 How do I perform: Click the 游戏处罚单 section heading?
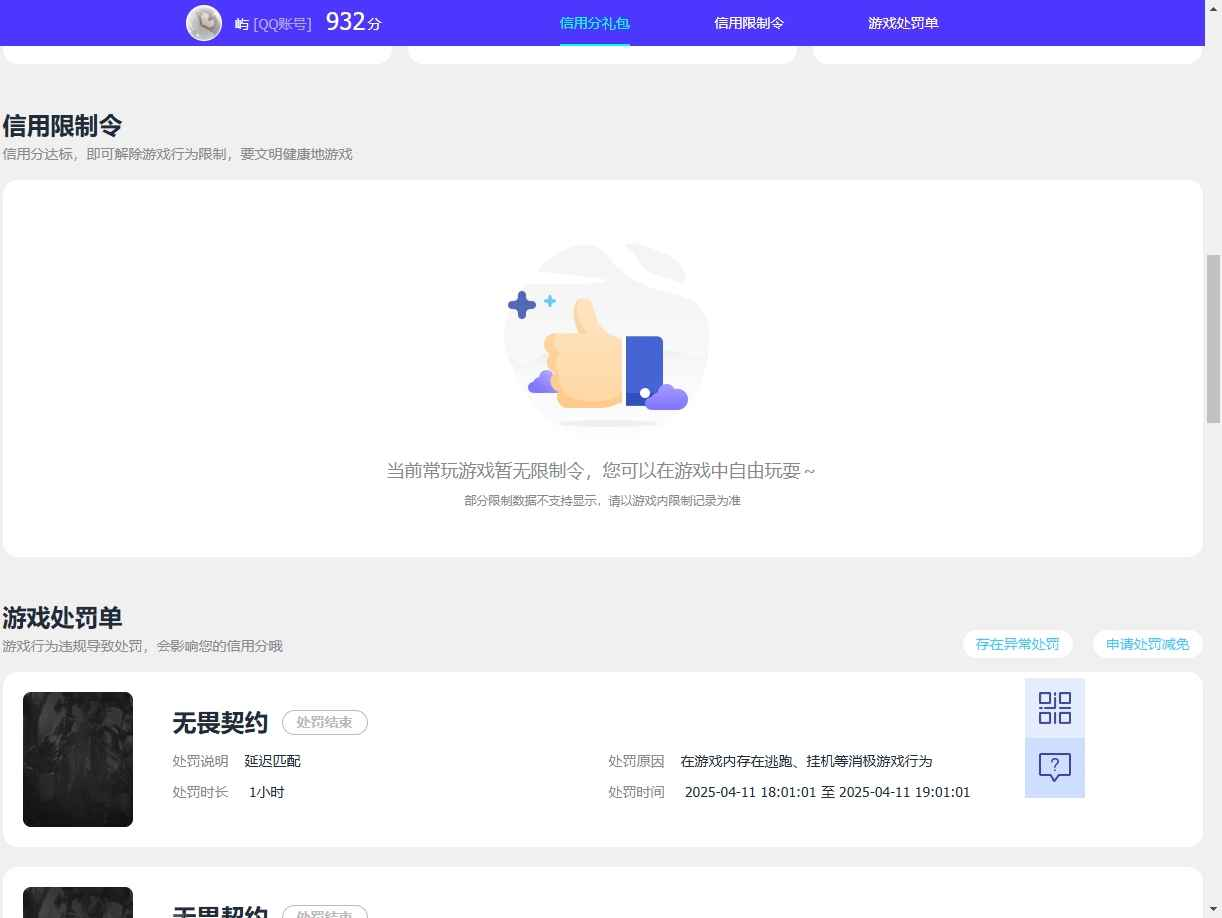tap(62, 618)
